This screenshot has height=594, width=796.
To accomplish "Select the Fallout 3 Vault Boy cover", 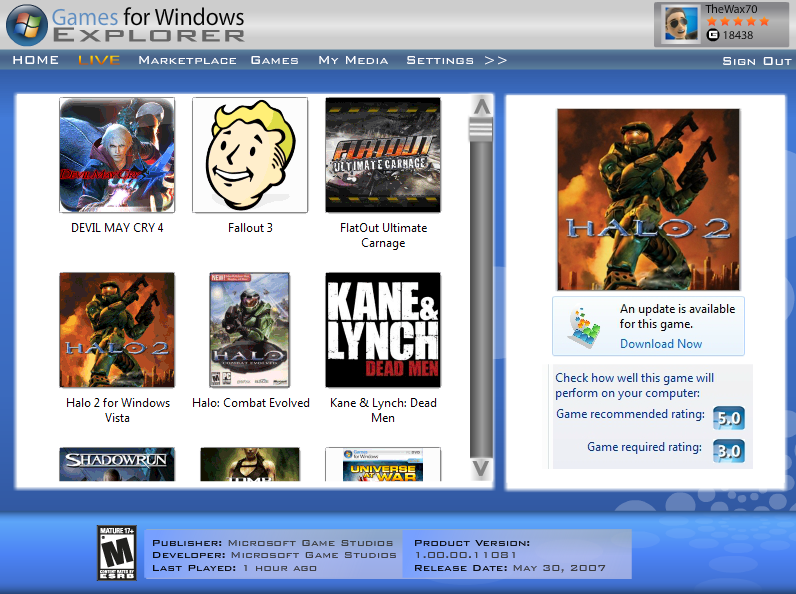I will 250,155.
